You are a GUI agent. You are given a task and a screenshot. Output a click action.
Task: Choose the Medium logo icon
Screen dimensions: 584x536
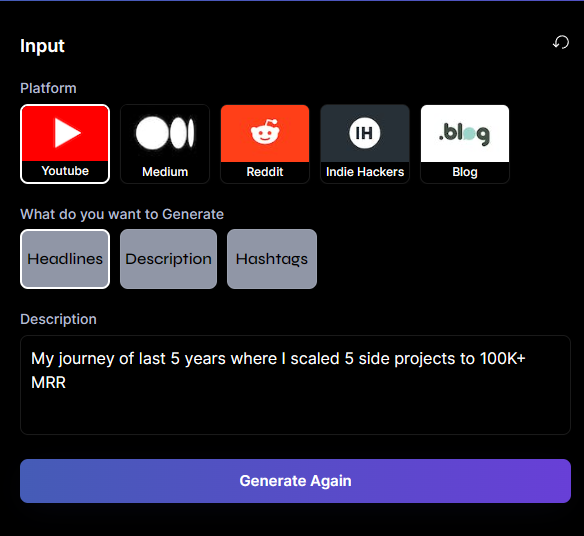[165, 133]
